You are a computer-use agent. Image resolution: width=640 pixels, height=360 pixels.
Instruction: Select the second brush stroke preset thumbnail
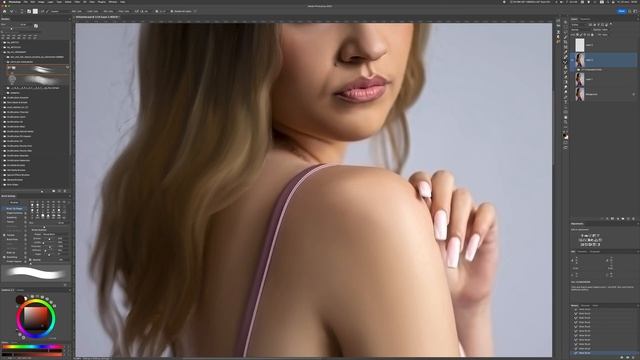(x=39, y=80)
